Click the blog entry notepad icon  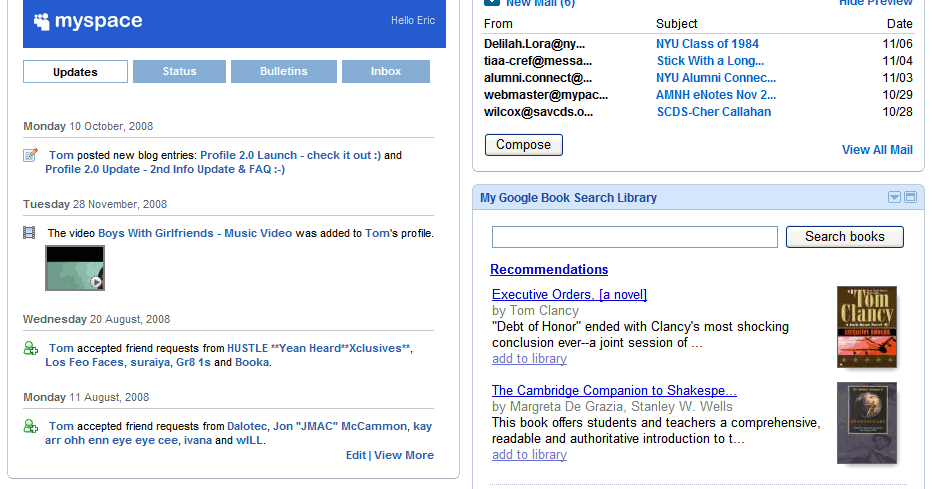(30, 155)
